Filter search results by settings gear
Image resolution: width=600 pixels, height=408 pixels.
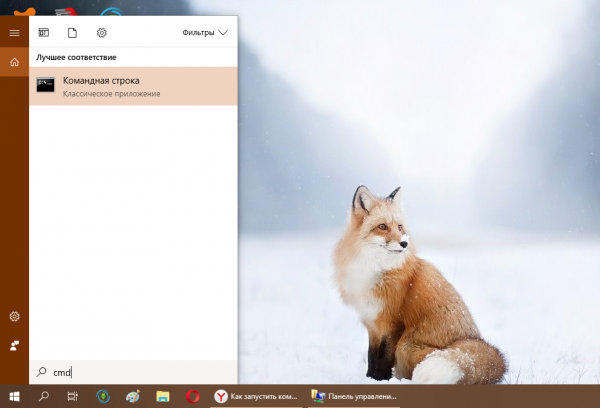(101, 33)
